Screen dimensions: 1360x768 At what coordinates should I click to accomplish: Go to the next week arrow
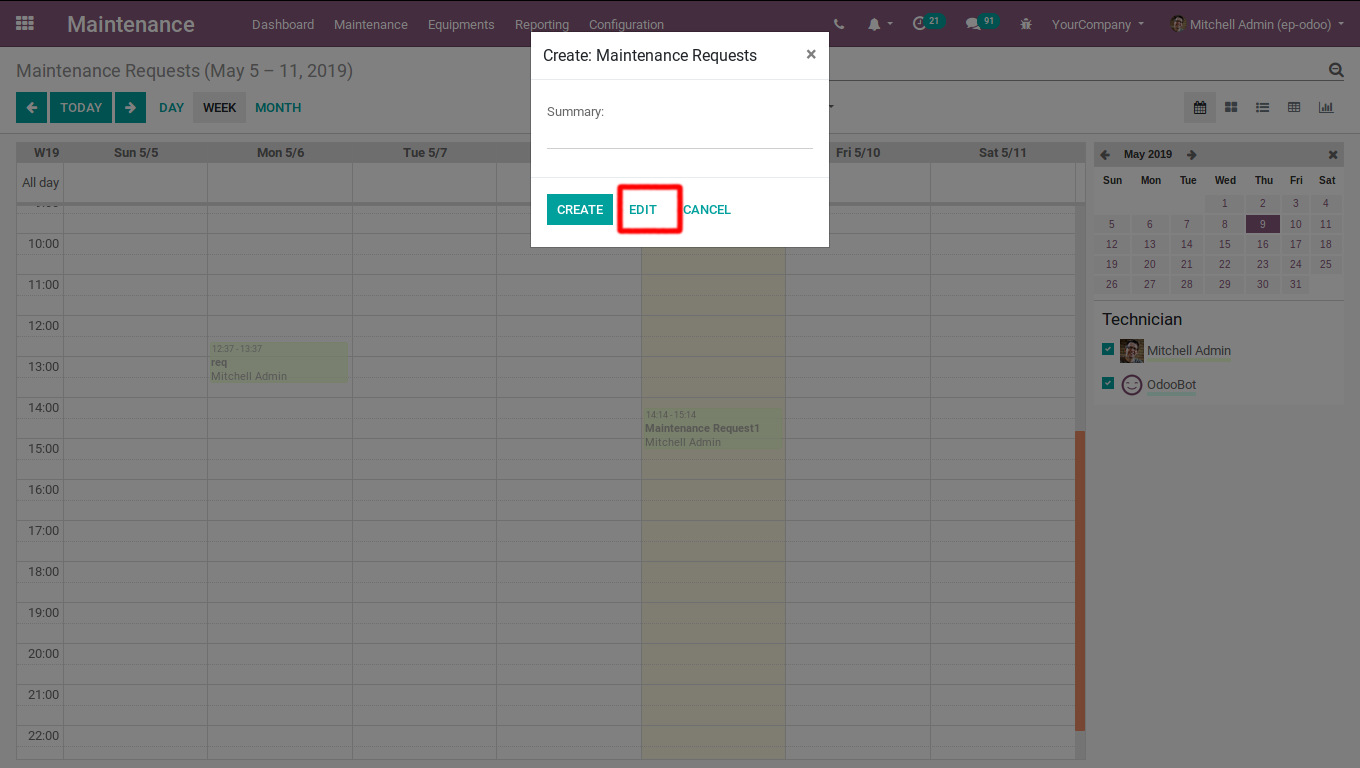130,107
